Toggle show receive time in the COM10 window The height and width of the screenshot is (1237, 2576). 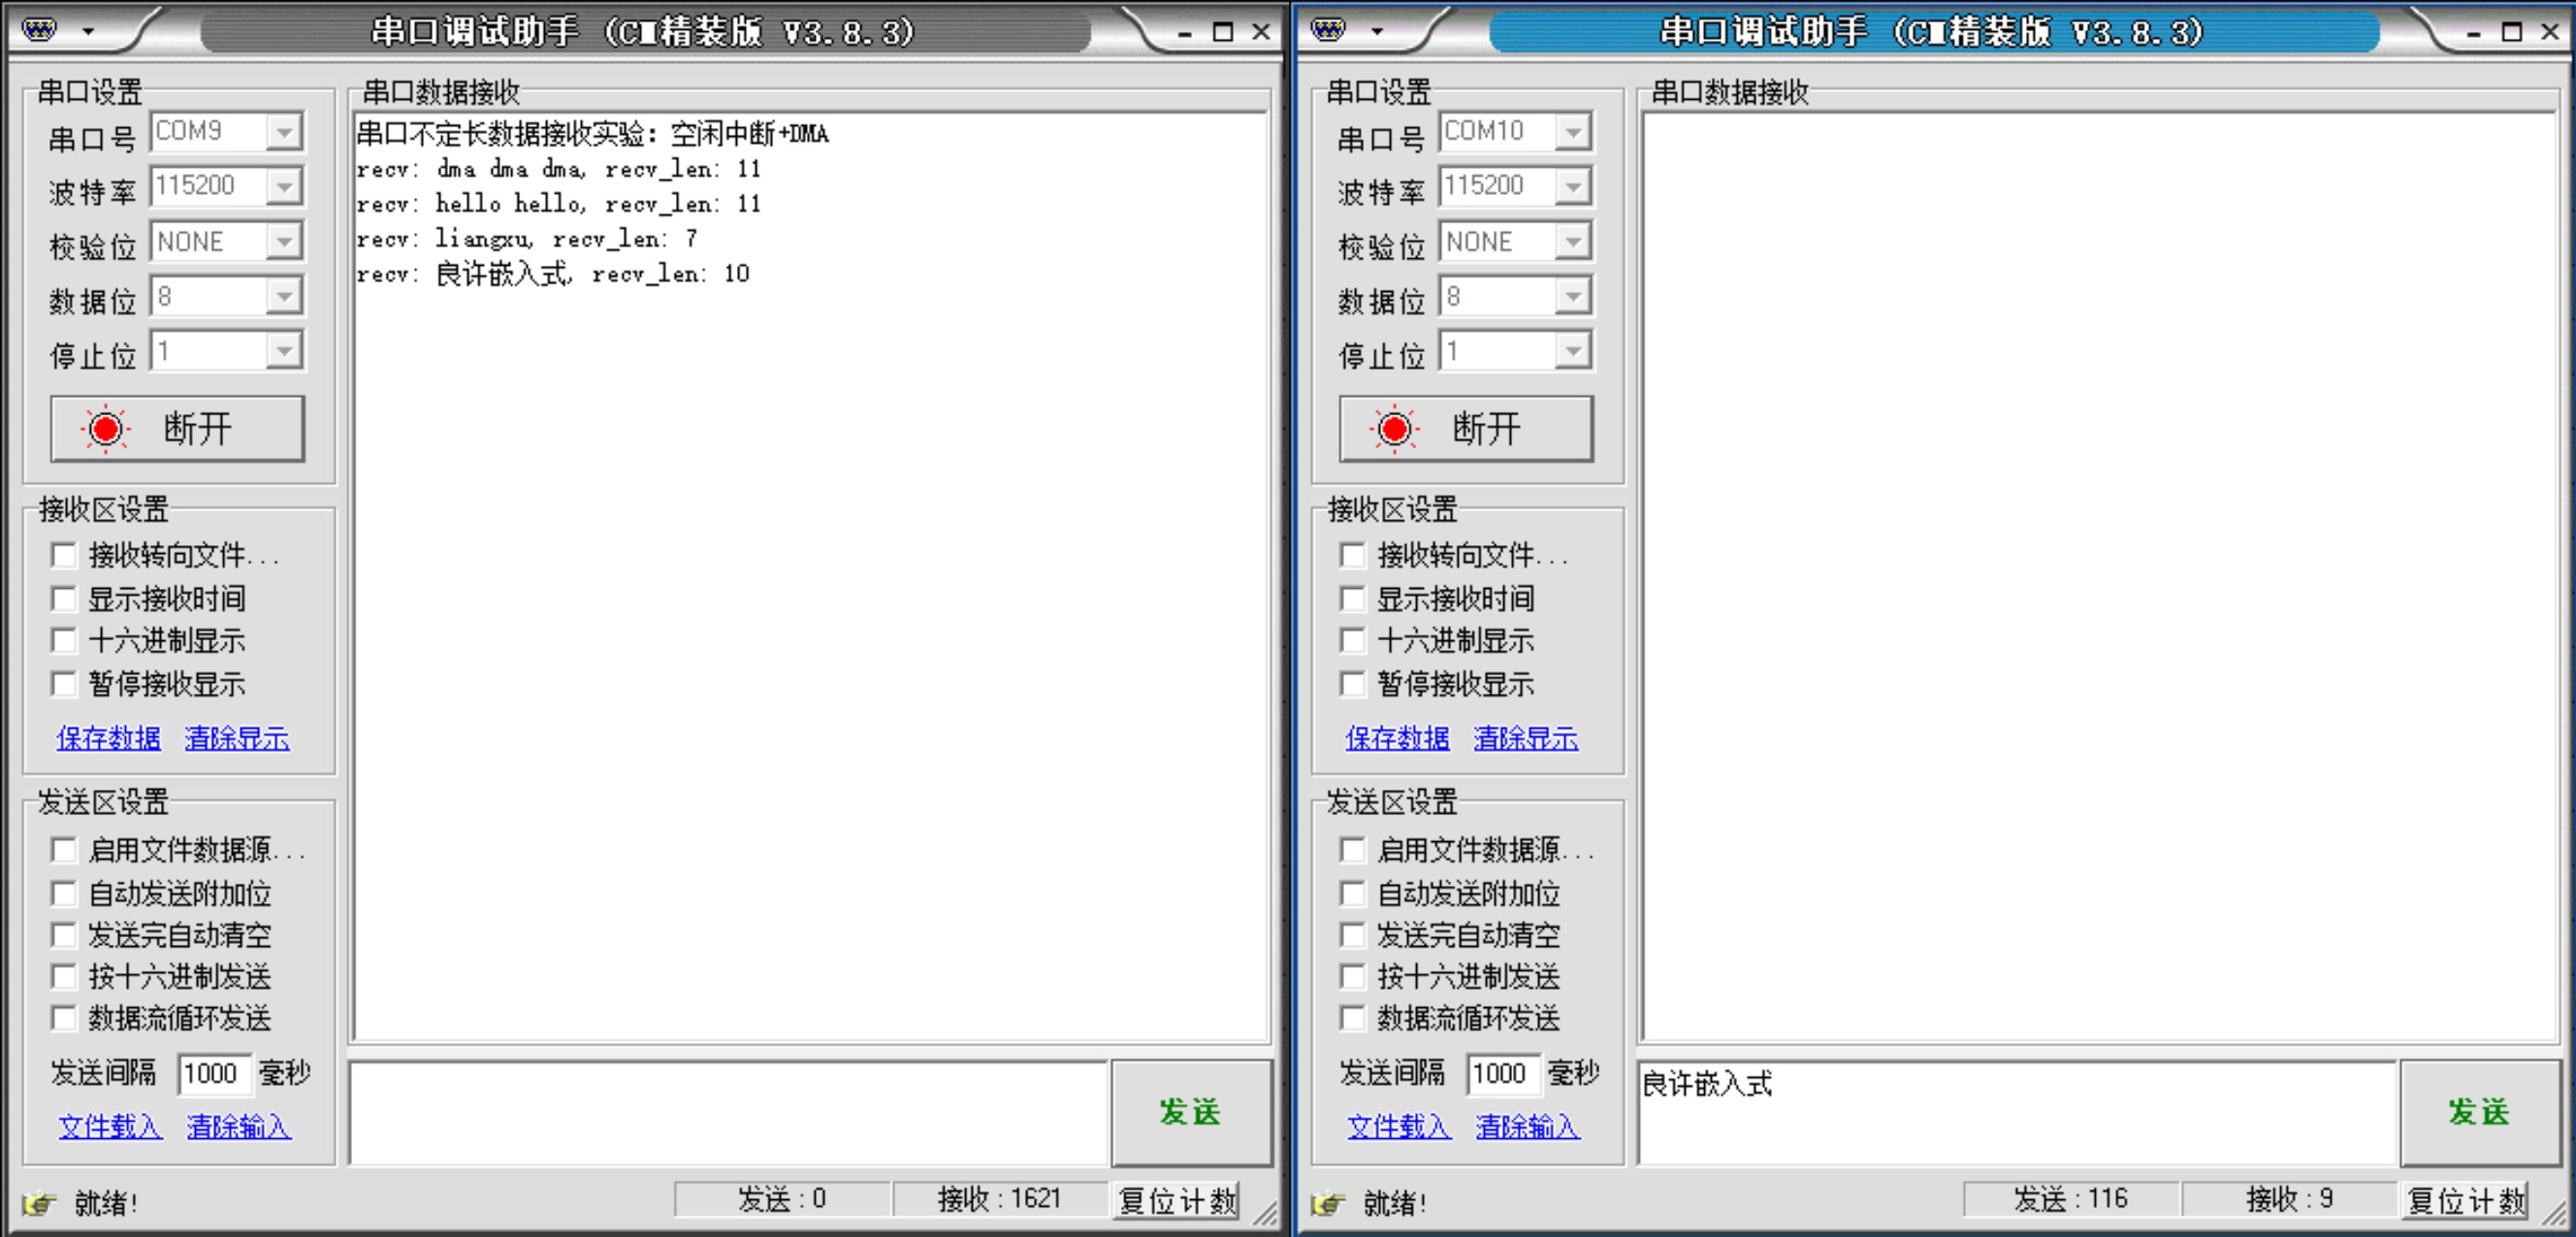(1353, 598)
